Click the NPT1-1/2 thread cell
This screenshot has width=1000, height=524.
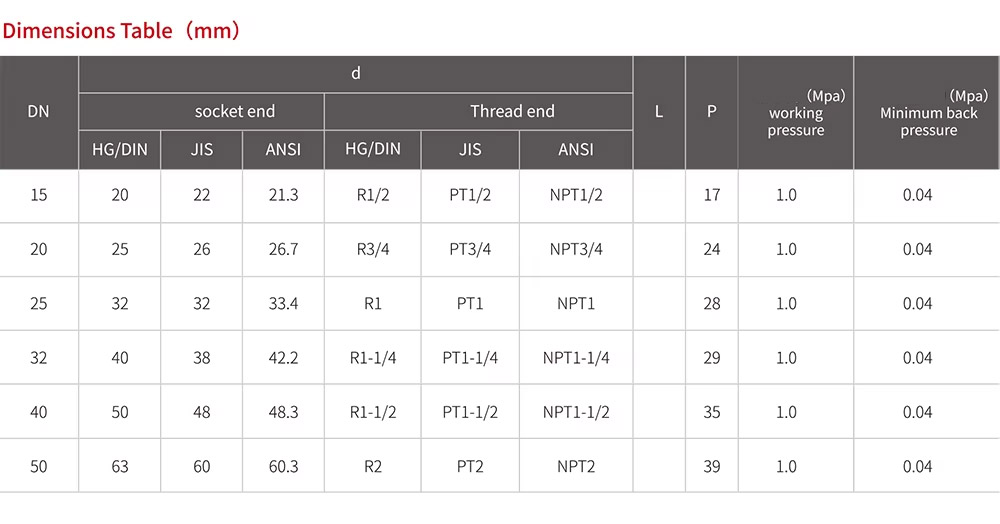[x=576, y=412]
